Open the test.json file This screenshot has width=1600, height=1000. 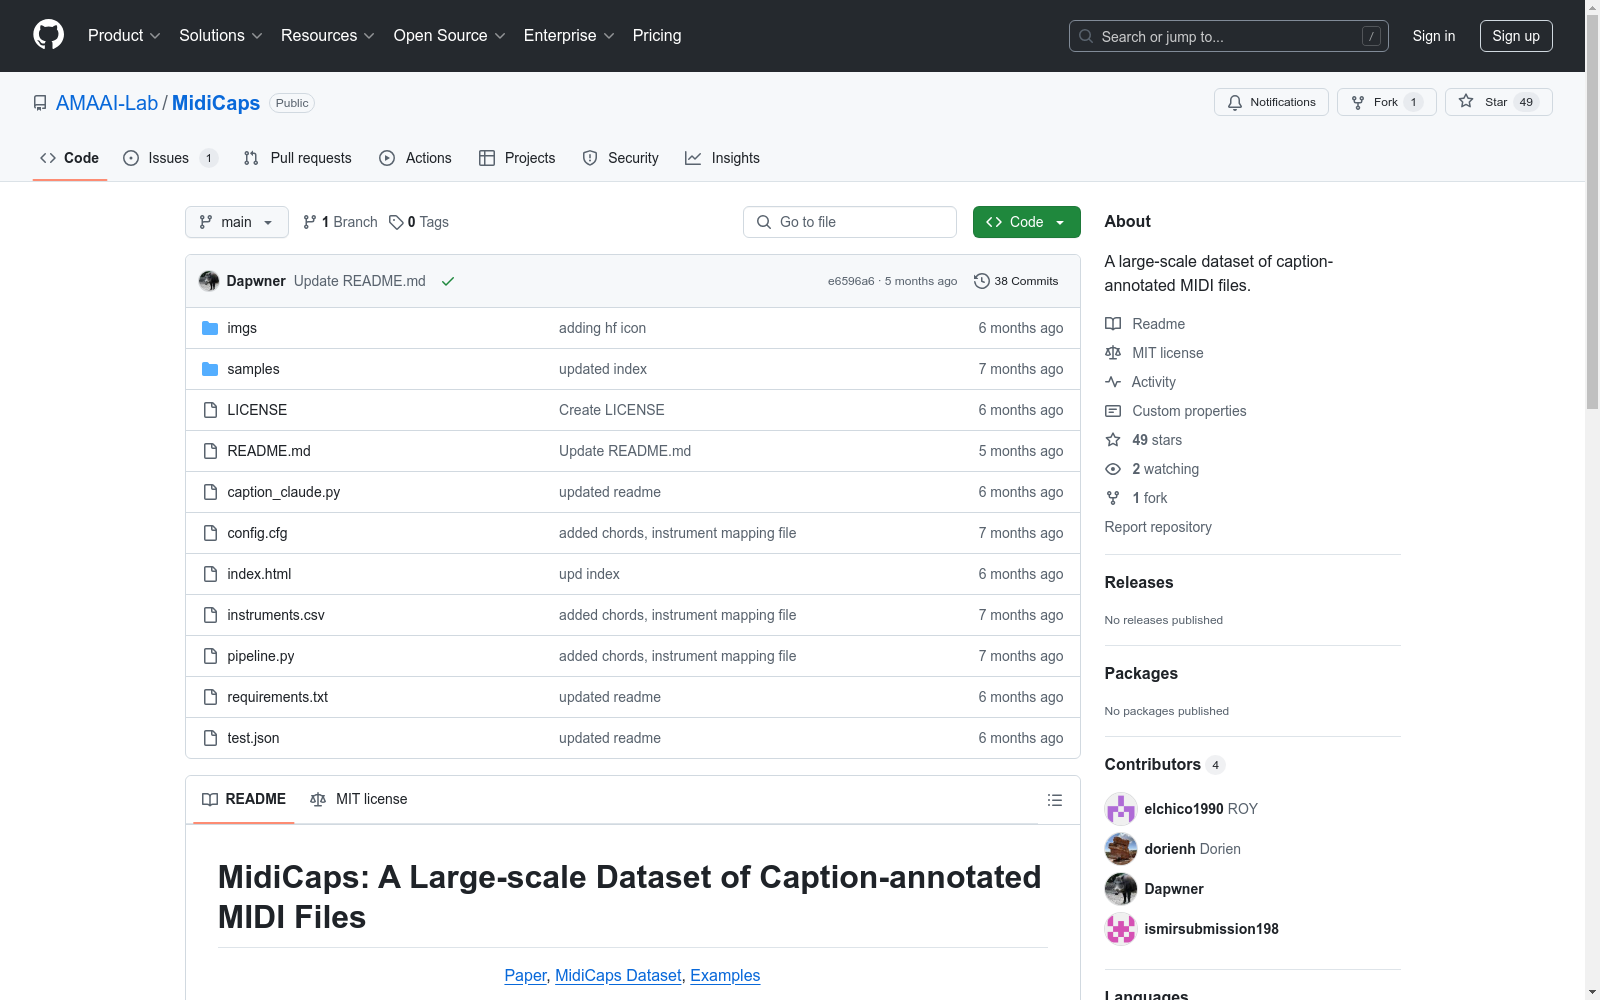(x=253, y=738)
